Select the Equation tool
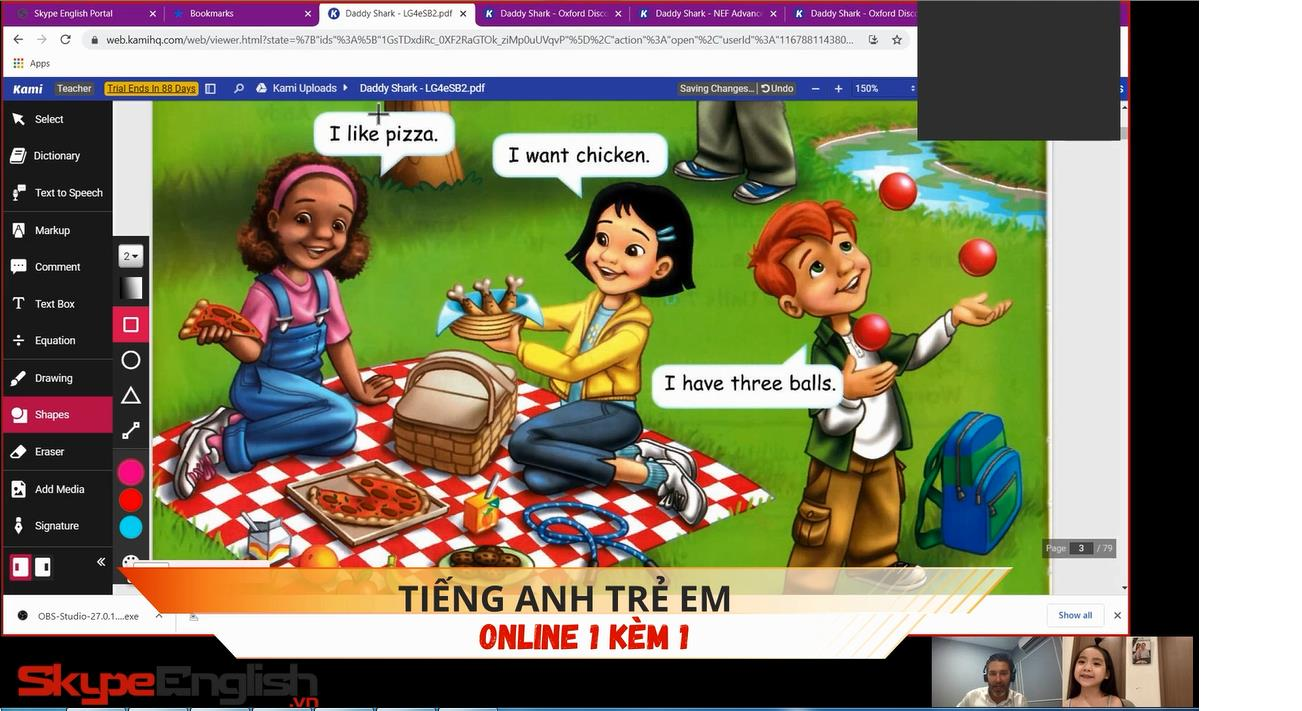Image resolution: width=1302 pixels, height=711 pixels. point(57,341)
